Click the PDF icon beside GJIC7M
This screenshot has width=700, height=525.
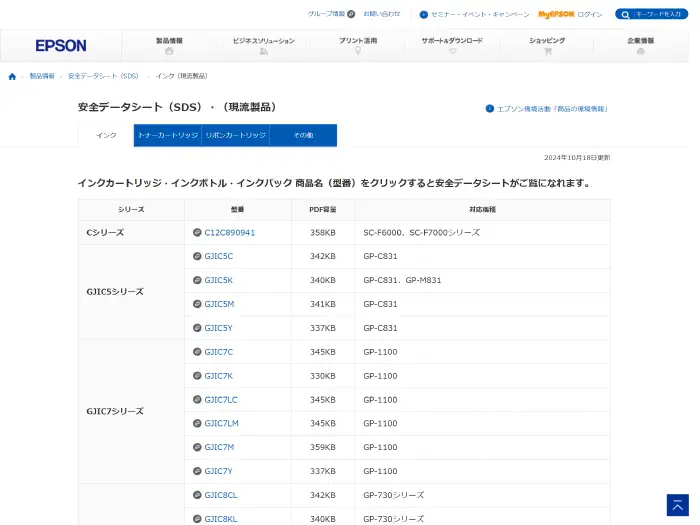point(197,447)
